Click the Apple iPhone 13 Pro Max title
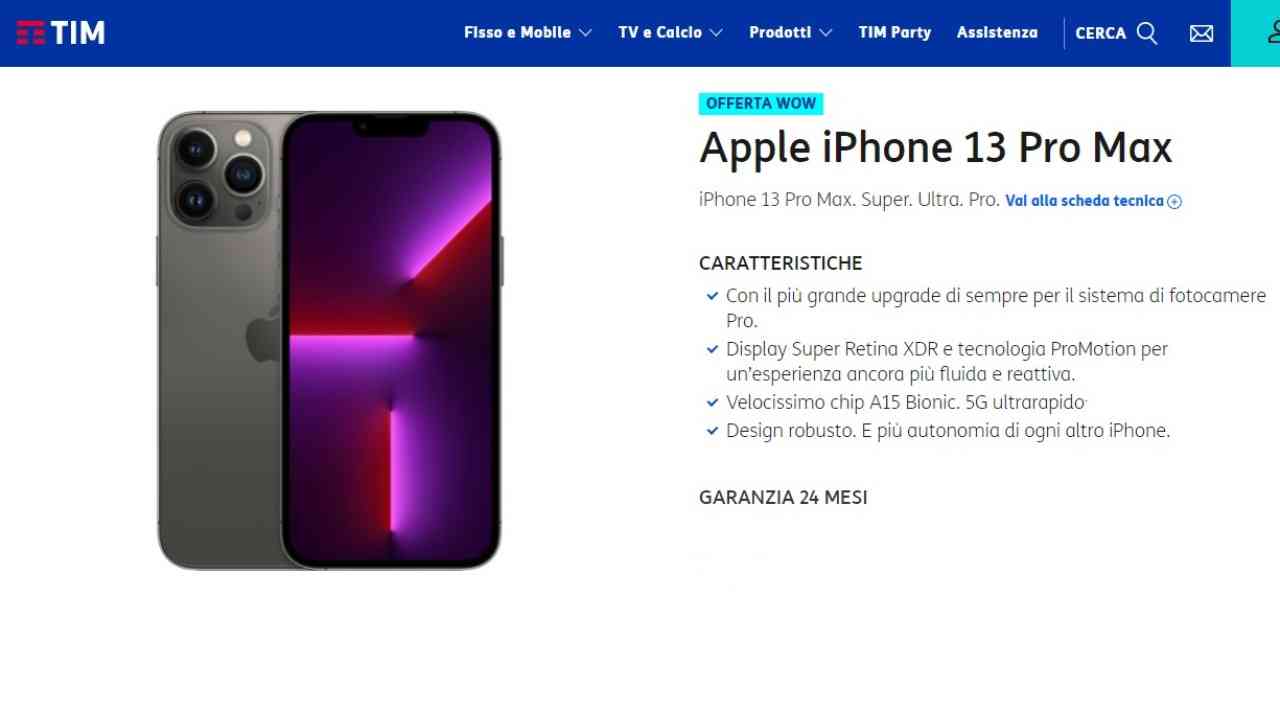 coord(935,148)
